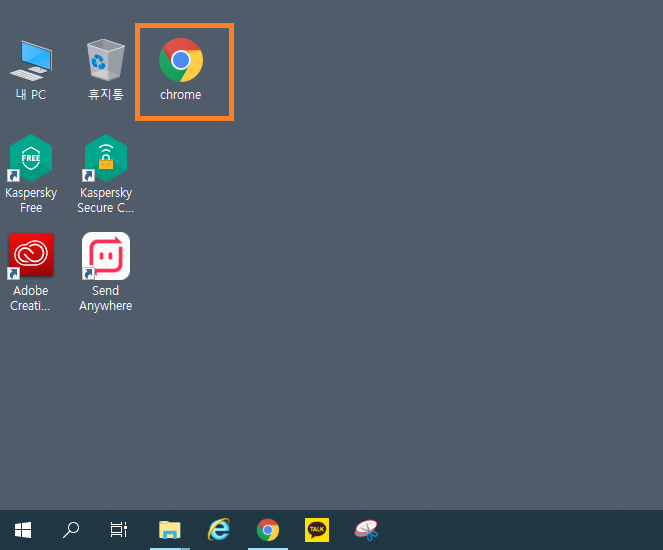
Task: Click the '내 PC' label text
Action: (31, 94)
